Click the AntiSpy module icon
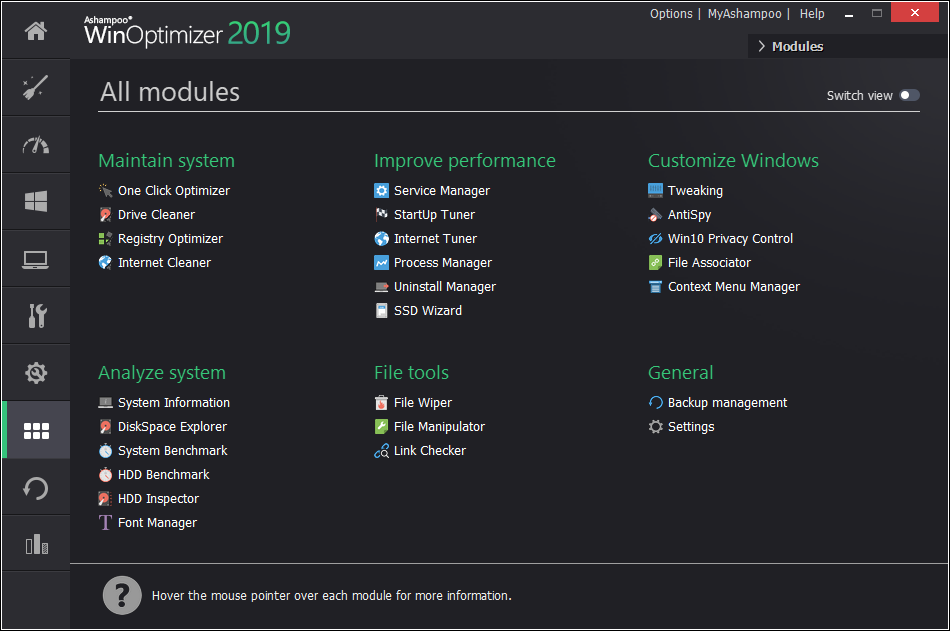950x631 pixels. point(655,215)
